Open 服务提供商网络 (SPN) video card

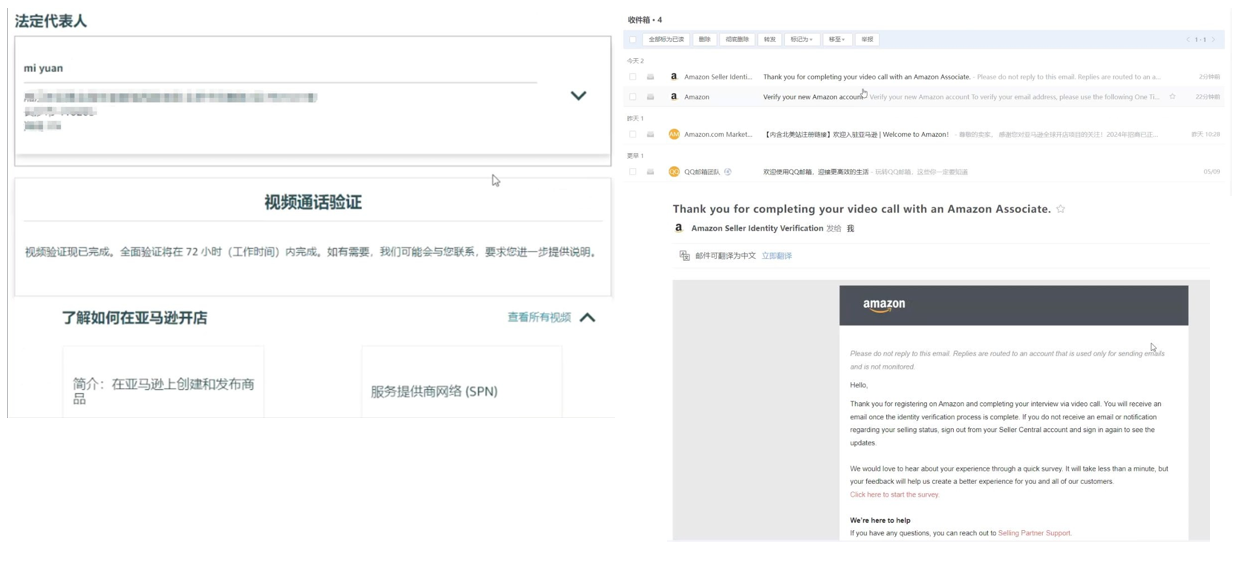point(462,382)
